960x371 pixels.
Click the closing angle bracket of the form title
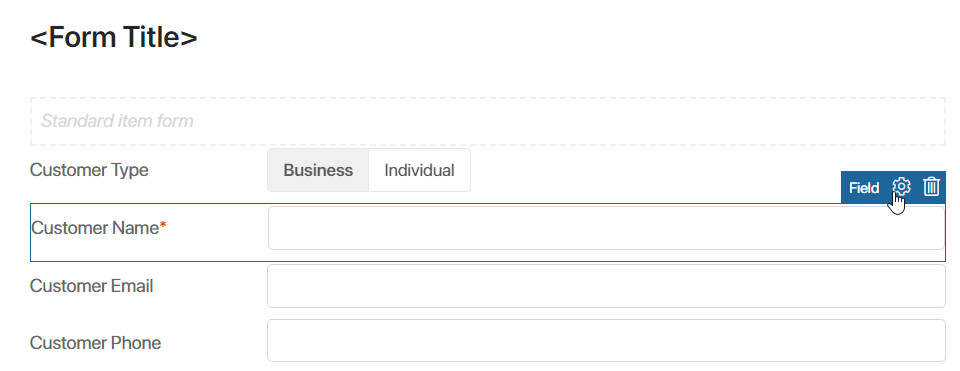point(189,38)
